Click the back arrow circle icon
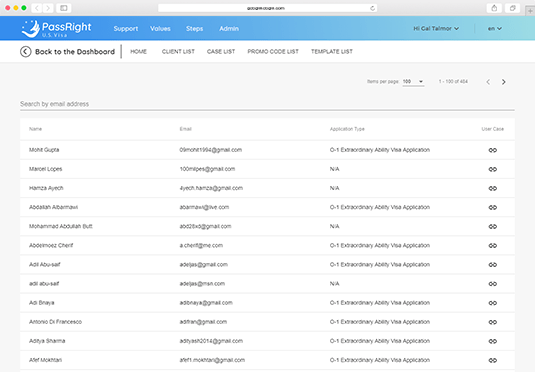 click(x=26, y=52)
